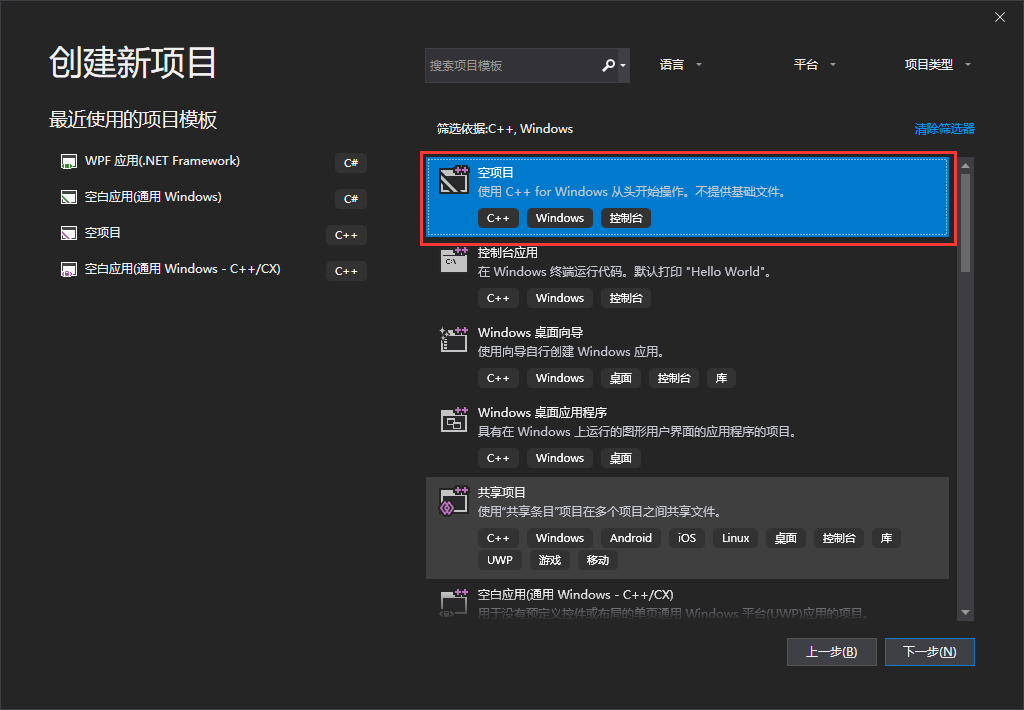
Task: Select the 控制台应用 template
Action: [x=688, y=277]
